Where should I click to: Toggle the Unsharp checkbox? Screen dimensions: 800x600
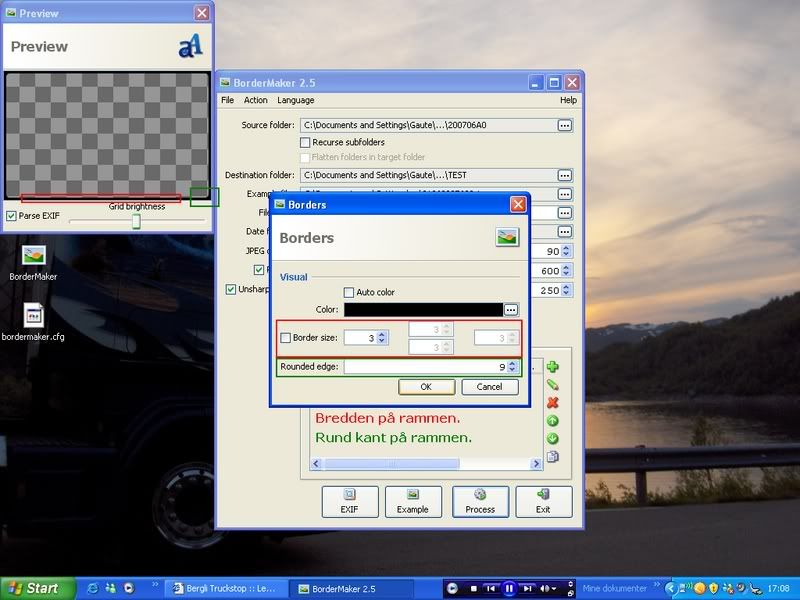pos(231,289)
